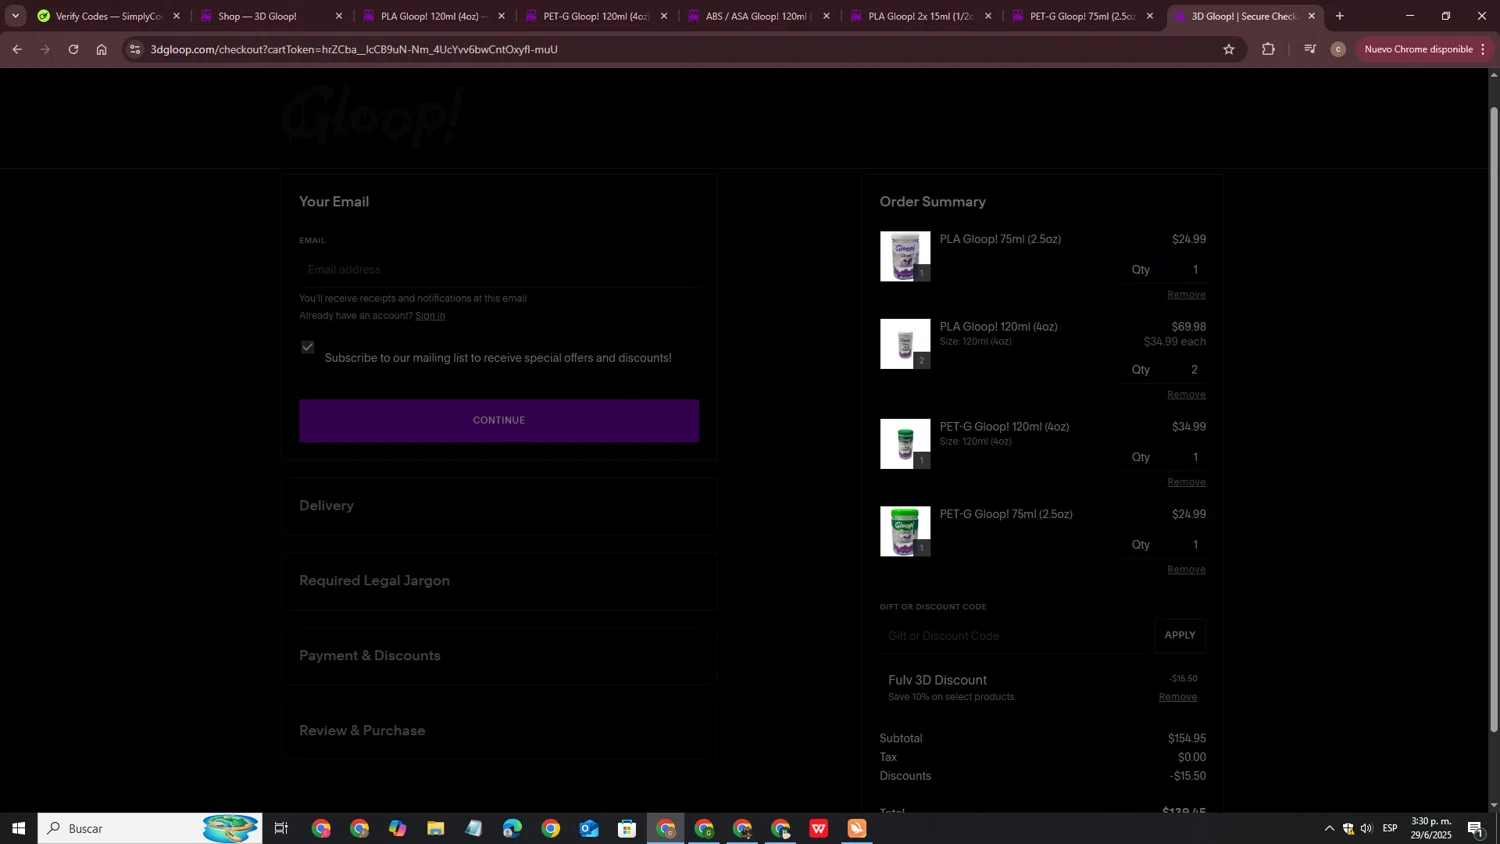Switch to Shop — 3D Gloop! tab
Image resolution: width=1500 pixels, height=844 pixels.
[270, 16]
